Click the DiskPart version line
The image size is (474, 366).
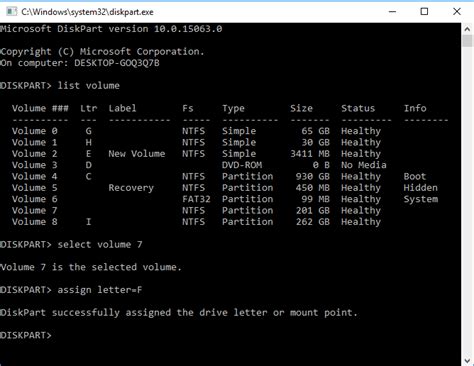tap(111, 29)
